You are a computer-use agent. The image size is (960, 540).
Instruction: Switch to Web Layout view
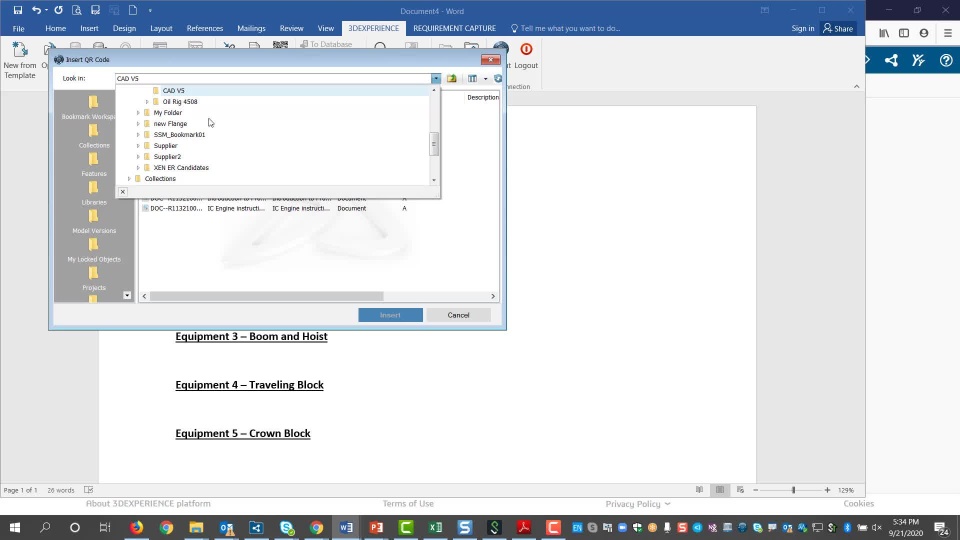coord(740,490)
